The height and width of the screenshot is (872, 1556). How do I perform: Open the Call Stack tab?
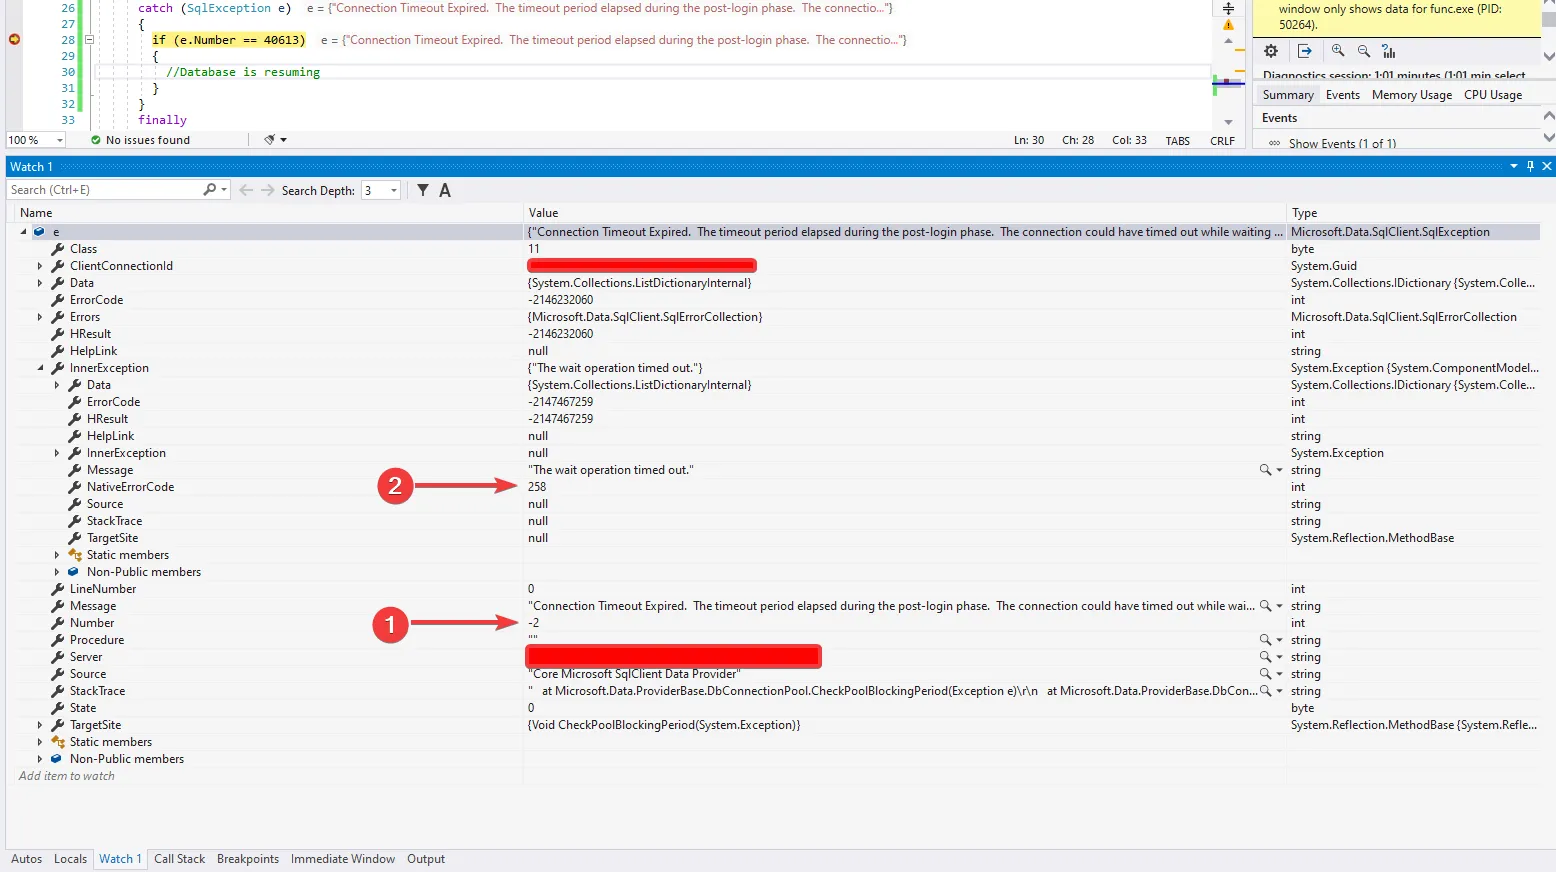[179, 859]
